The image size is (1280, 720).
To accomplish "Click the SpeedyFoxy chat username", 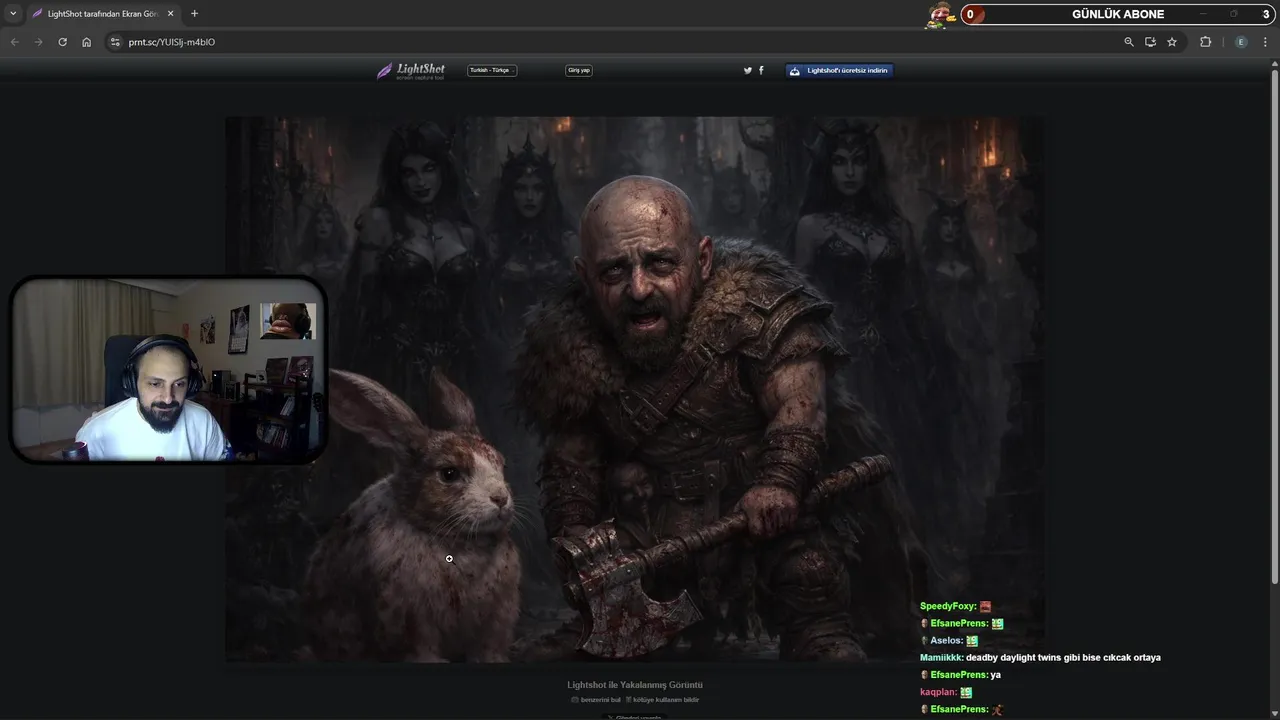I will pos(947,607).
